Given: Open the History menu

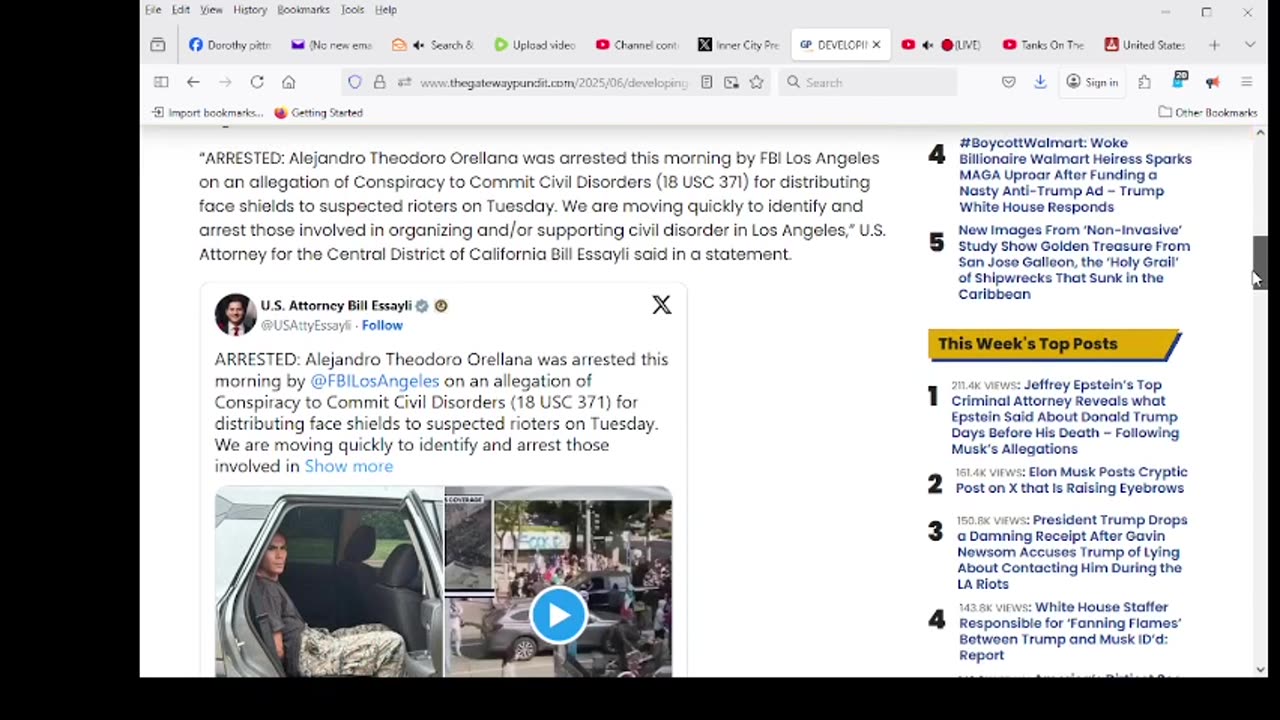Looking at the screenshot, I should pos(250,10).
